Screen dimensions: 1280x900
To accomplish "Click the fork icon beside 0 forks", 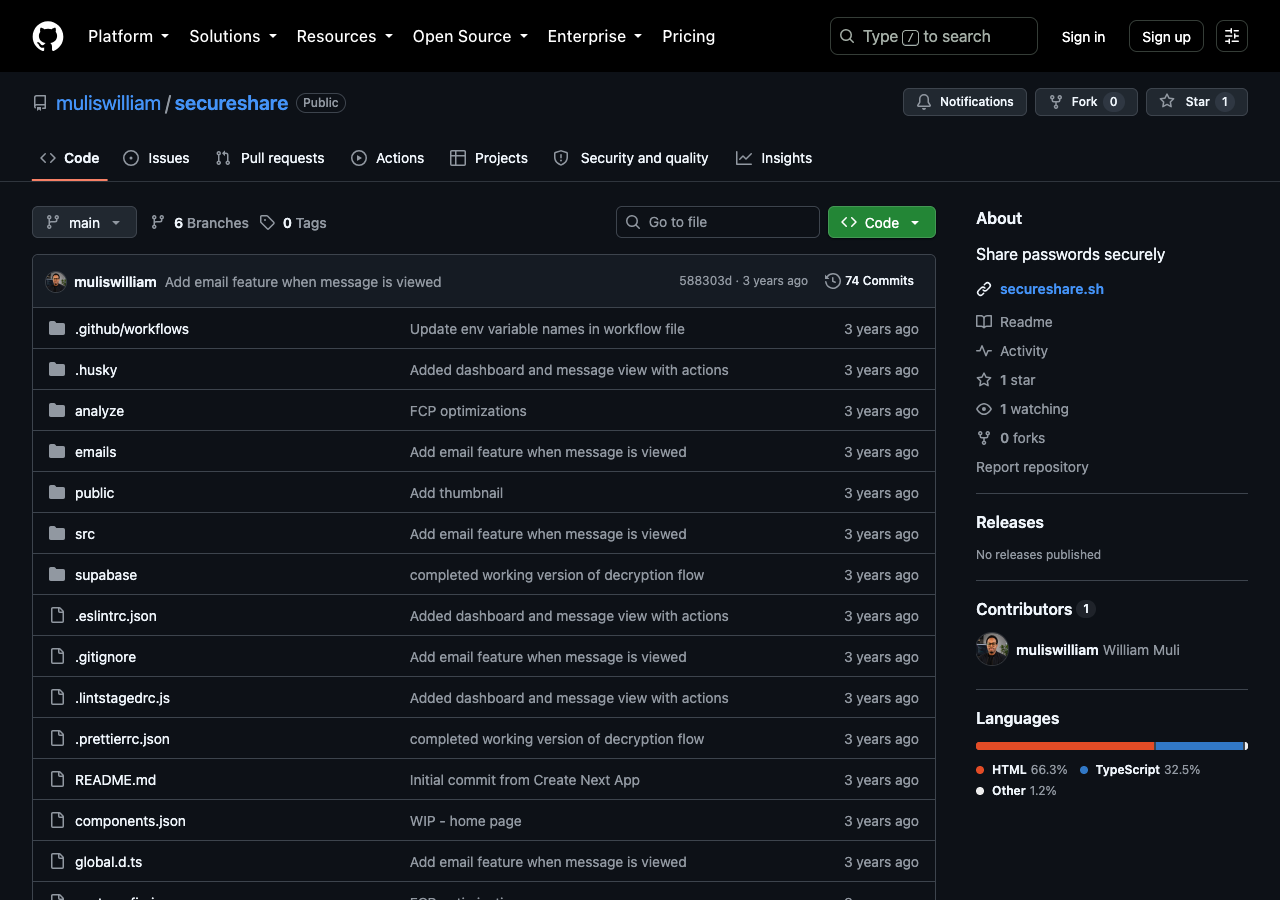I will coord(984,438).
